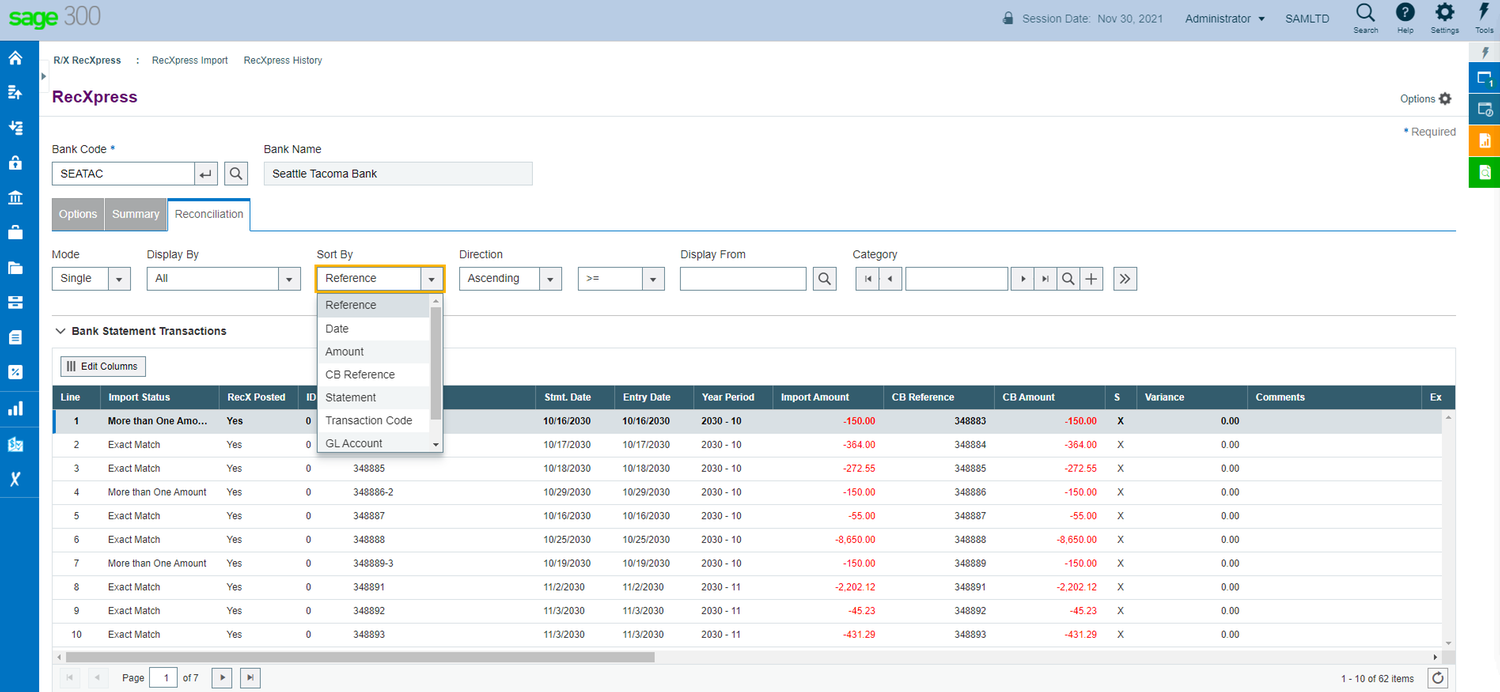Open the green document panel icon

[x=1484, y=172]
